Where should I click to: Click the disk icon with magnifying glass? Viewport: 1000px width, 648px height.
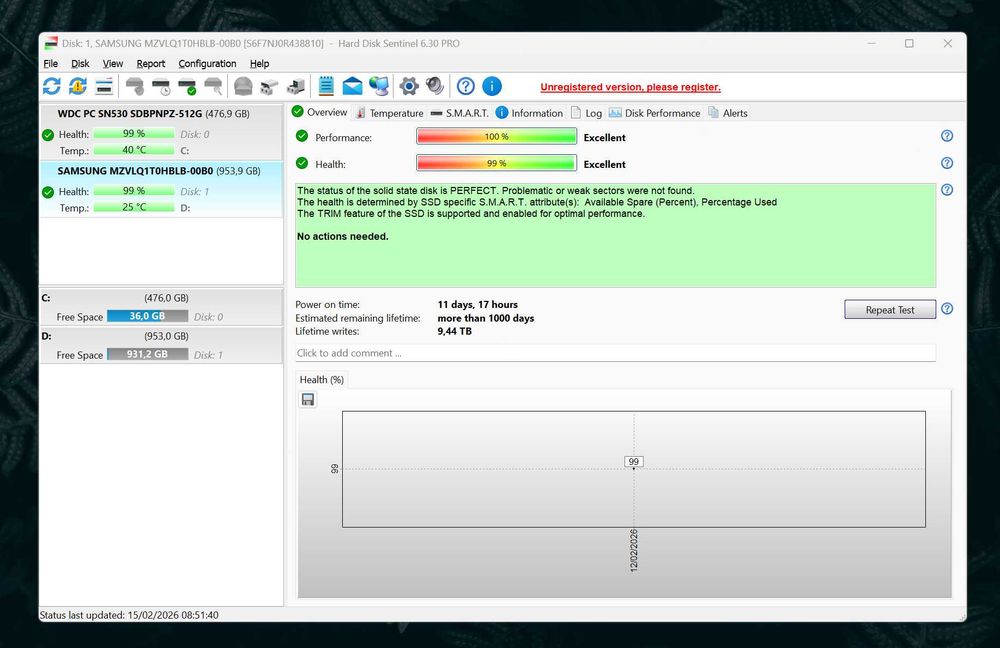click(x=213, y=86)
